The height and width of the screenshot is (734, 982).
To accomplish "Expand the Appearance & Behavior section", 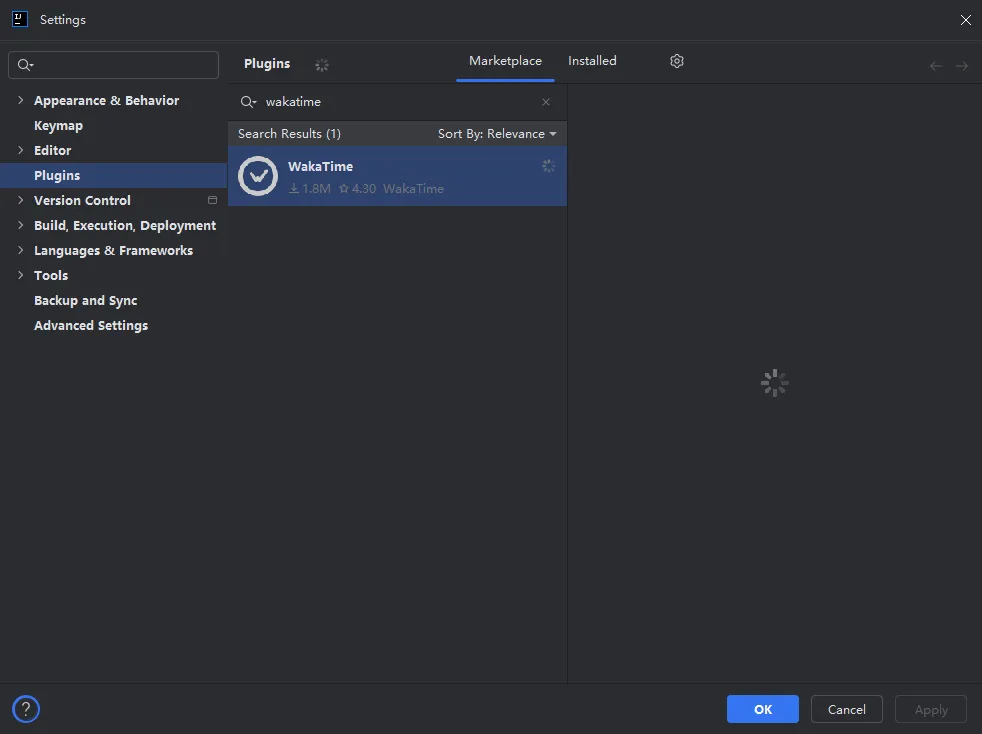I will pos(20,100).
